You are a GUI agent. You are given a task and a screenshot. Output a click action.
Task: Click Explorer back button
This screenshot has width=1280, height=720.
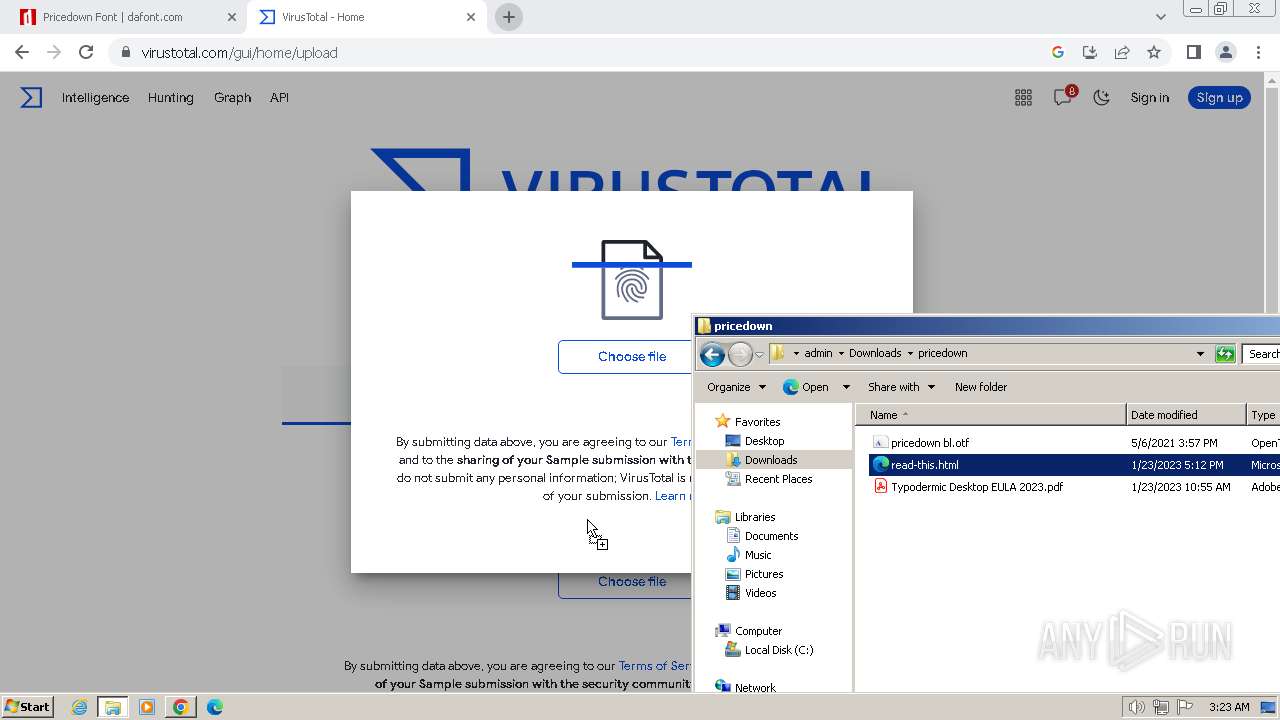click(x=712, y=354)
